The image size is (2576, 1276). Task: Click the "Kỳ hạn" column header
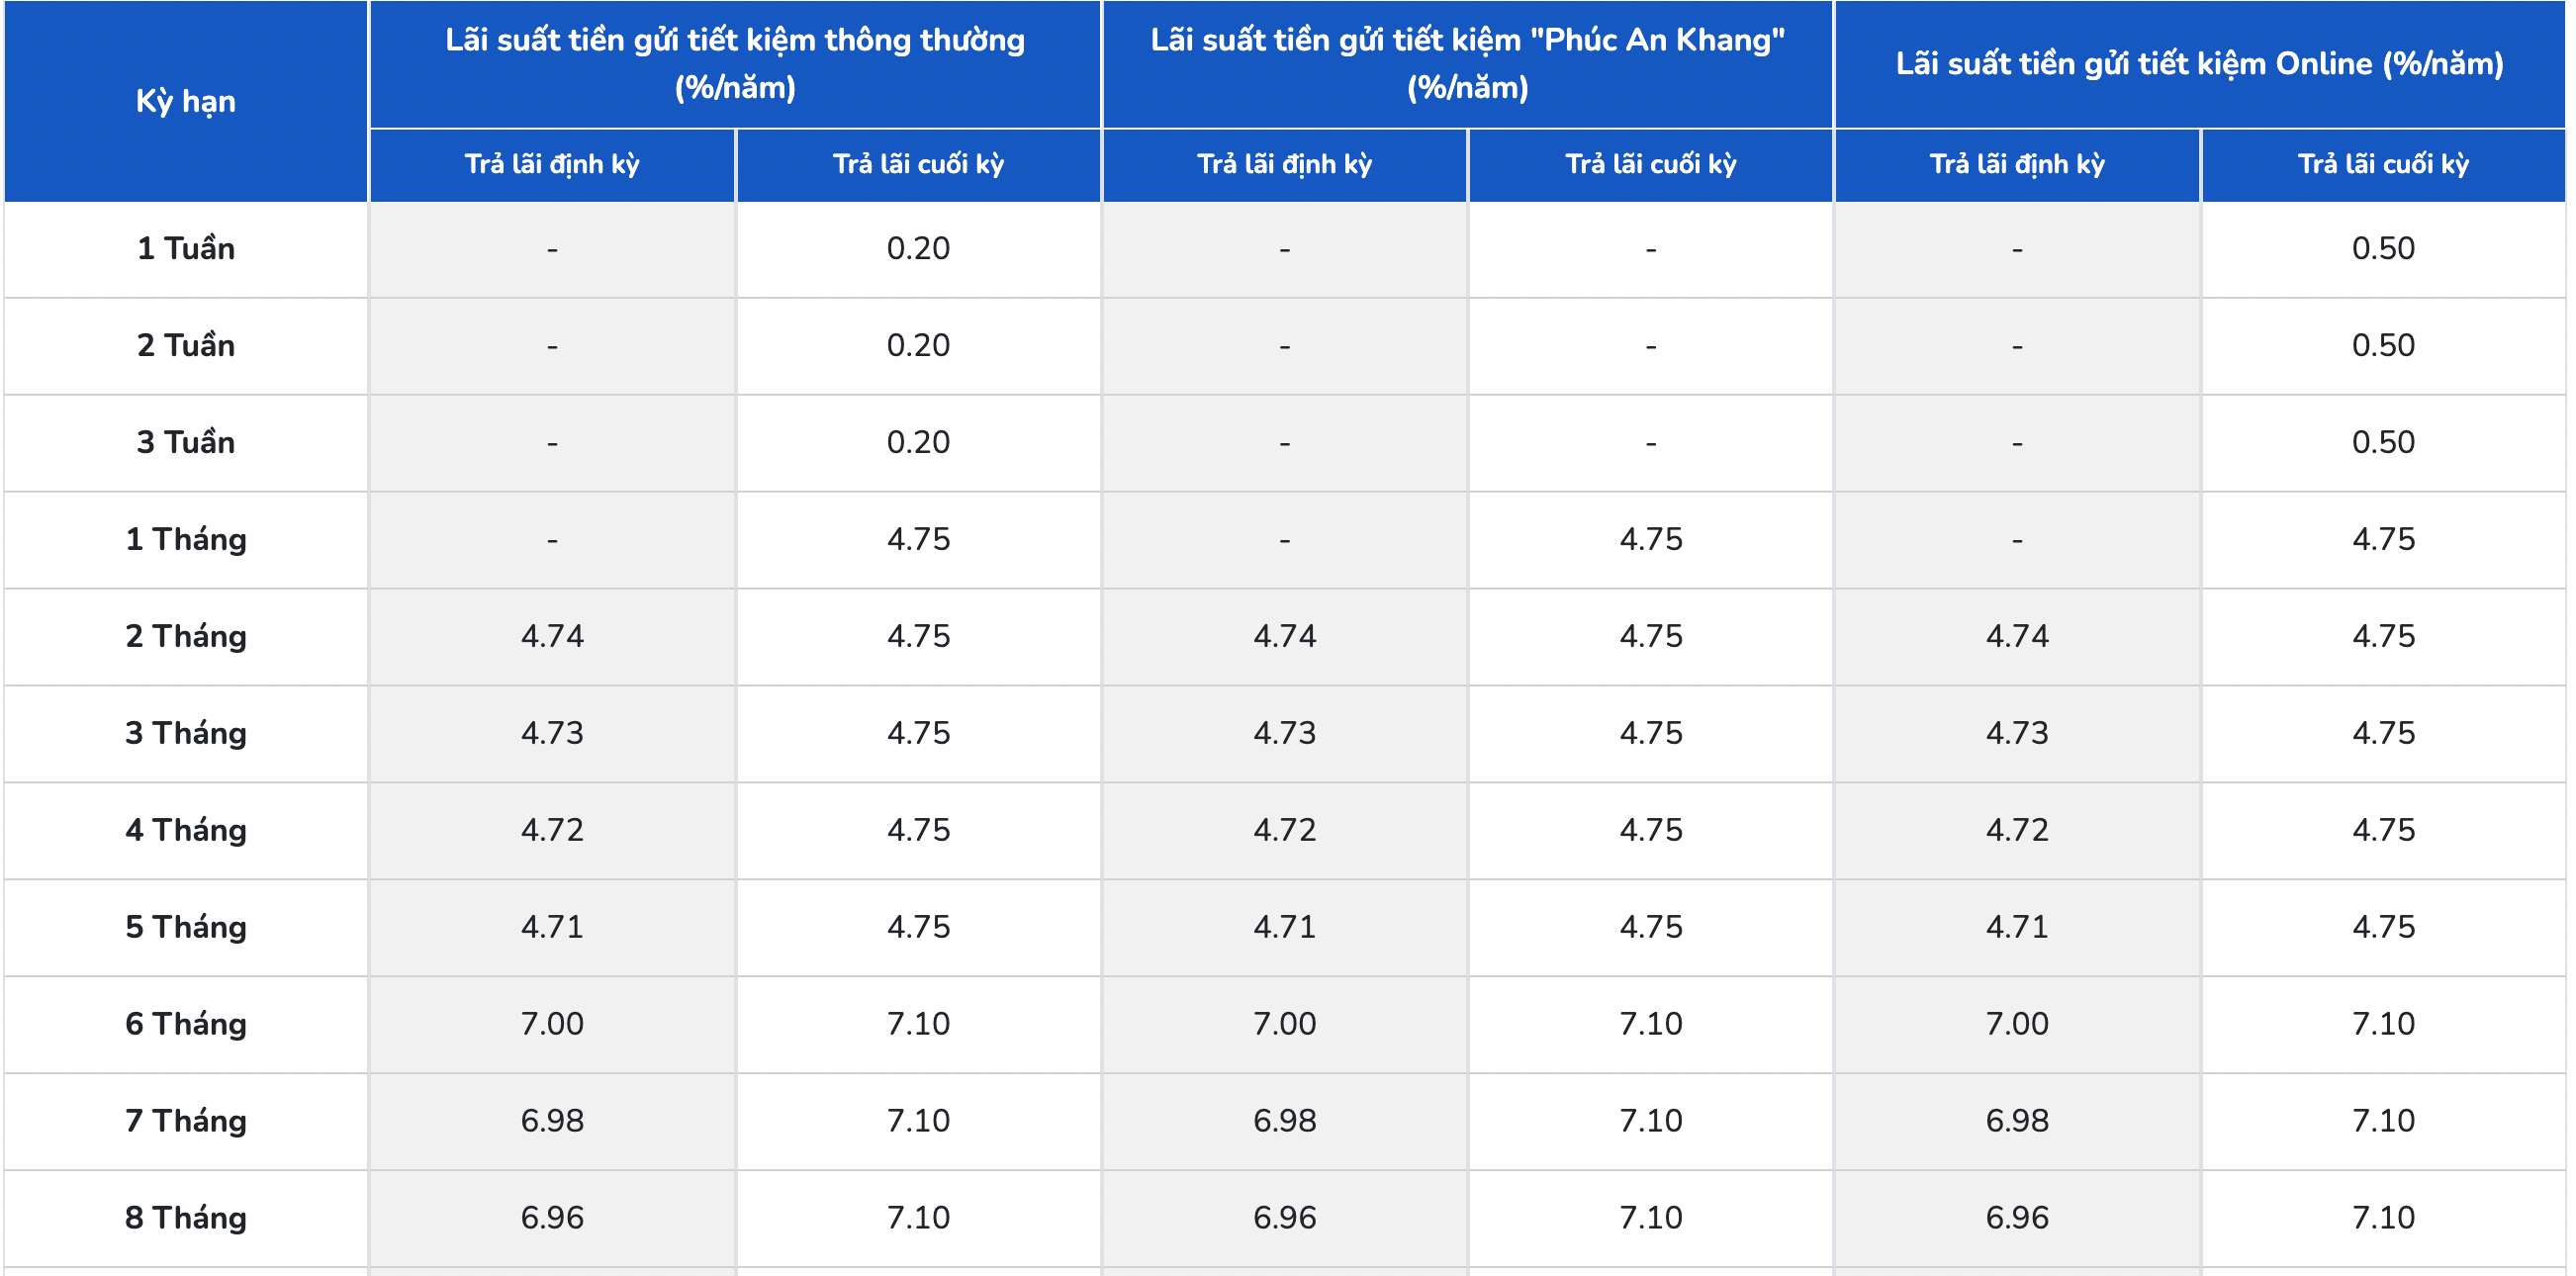point(186,101)
